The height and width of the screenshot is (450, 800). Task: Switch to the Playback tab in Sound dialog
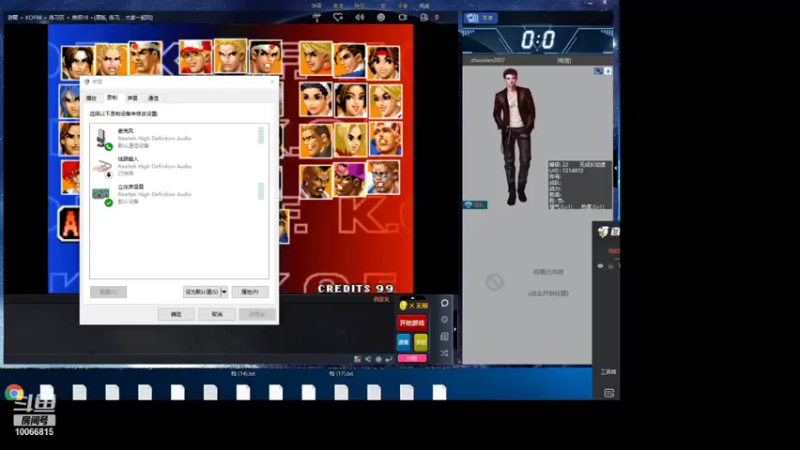tap(91, 98)
